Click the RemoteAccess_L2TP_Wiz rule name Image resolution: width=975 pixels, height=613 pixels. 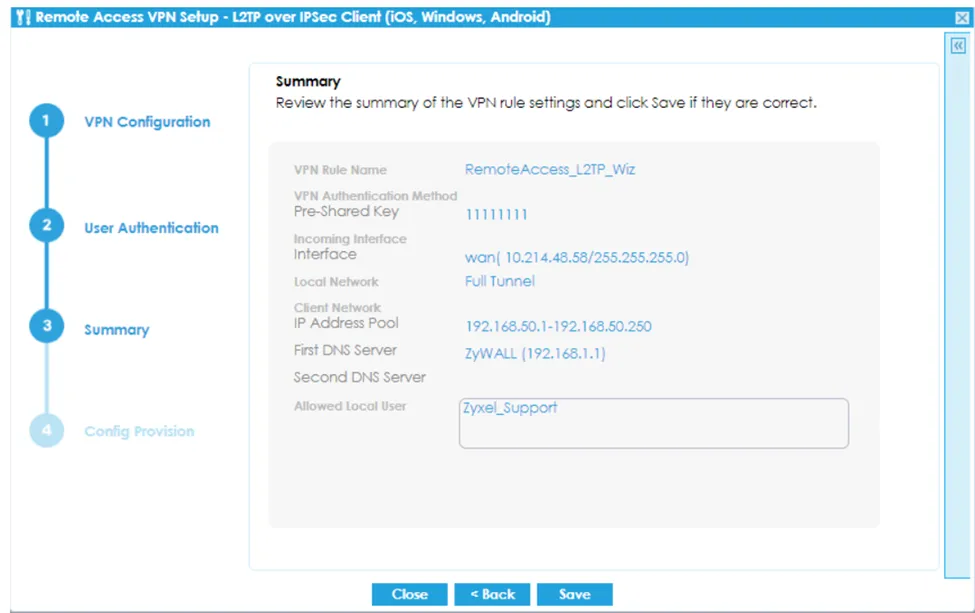pos(550,170)
